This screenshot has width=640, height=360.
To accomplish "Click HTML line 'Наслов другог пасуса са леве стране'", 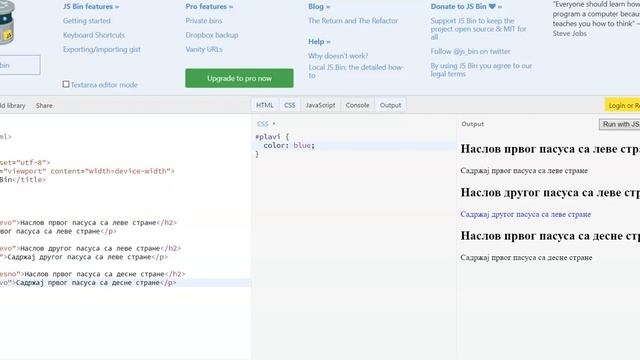I will pyautogui.click(x=91, y=248).
